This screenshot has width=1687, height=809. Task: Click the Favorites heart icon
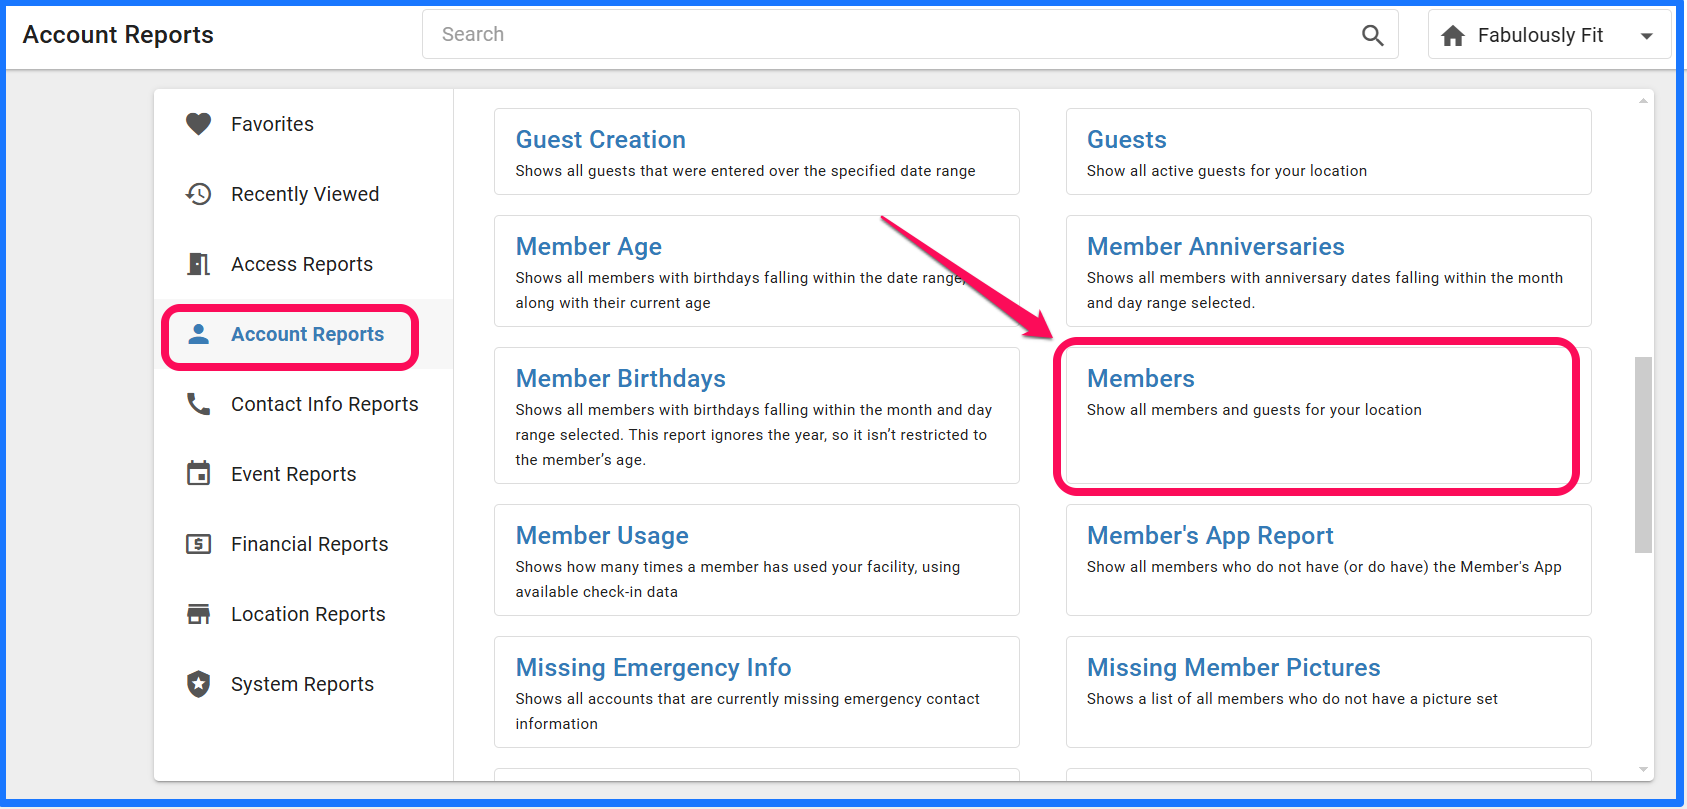pyautogui.click(x=199, y=124)
